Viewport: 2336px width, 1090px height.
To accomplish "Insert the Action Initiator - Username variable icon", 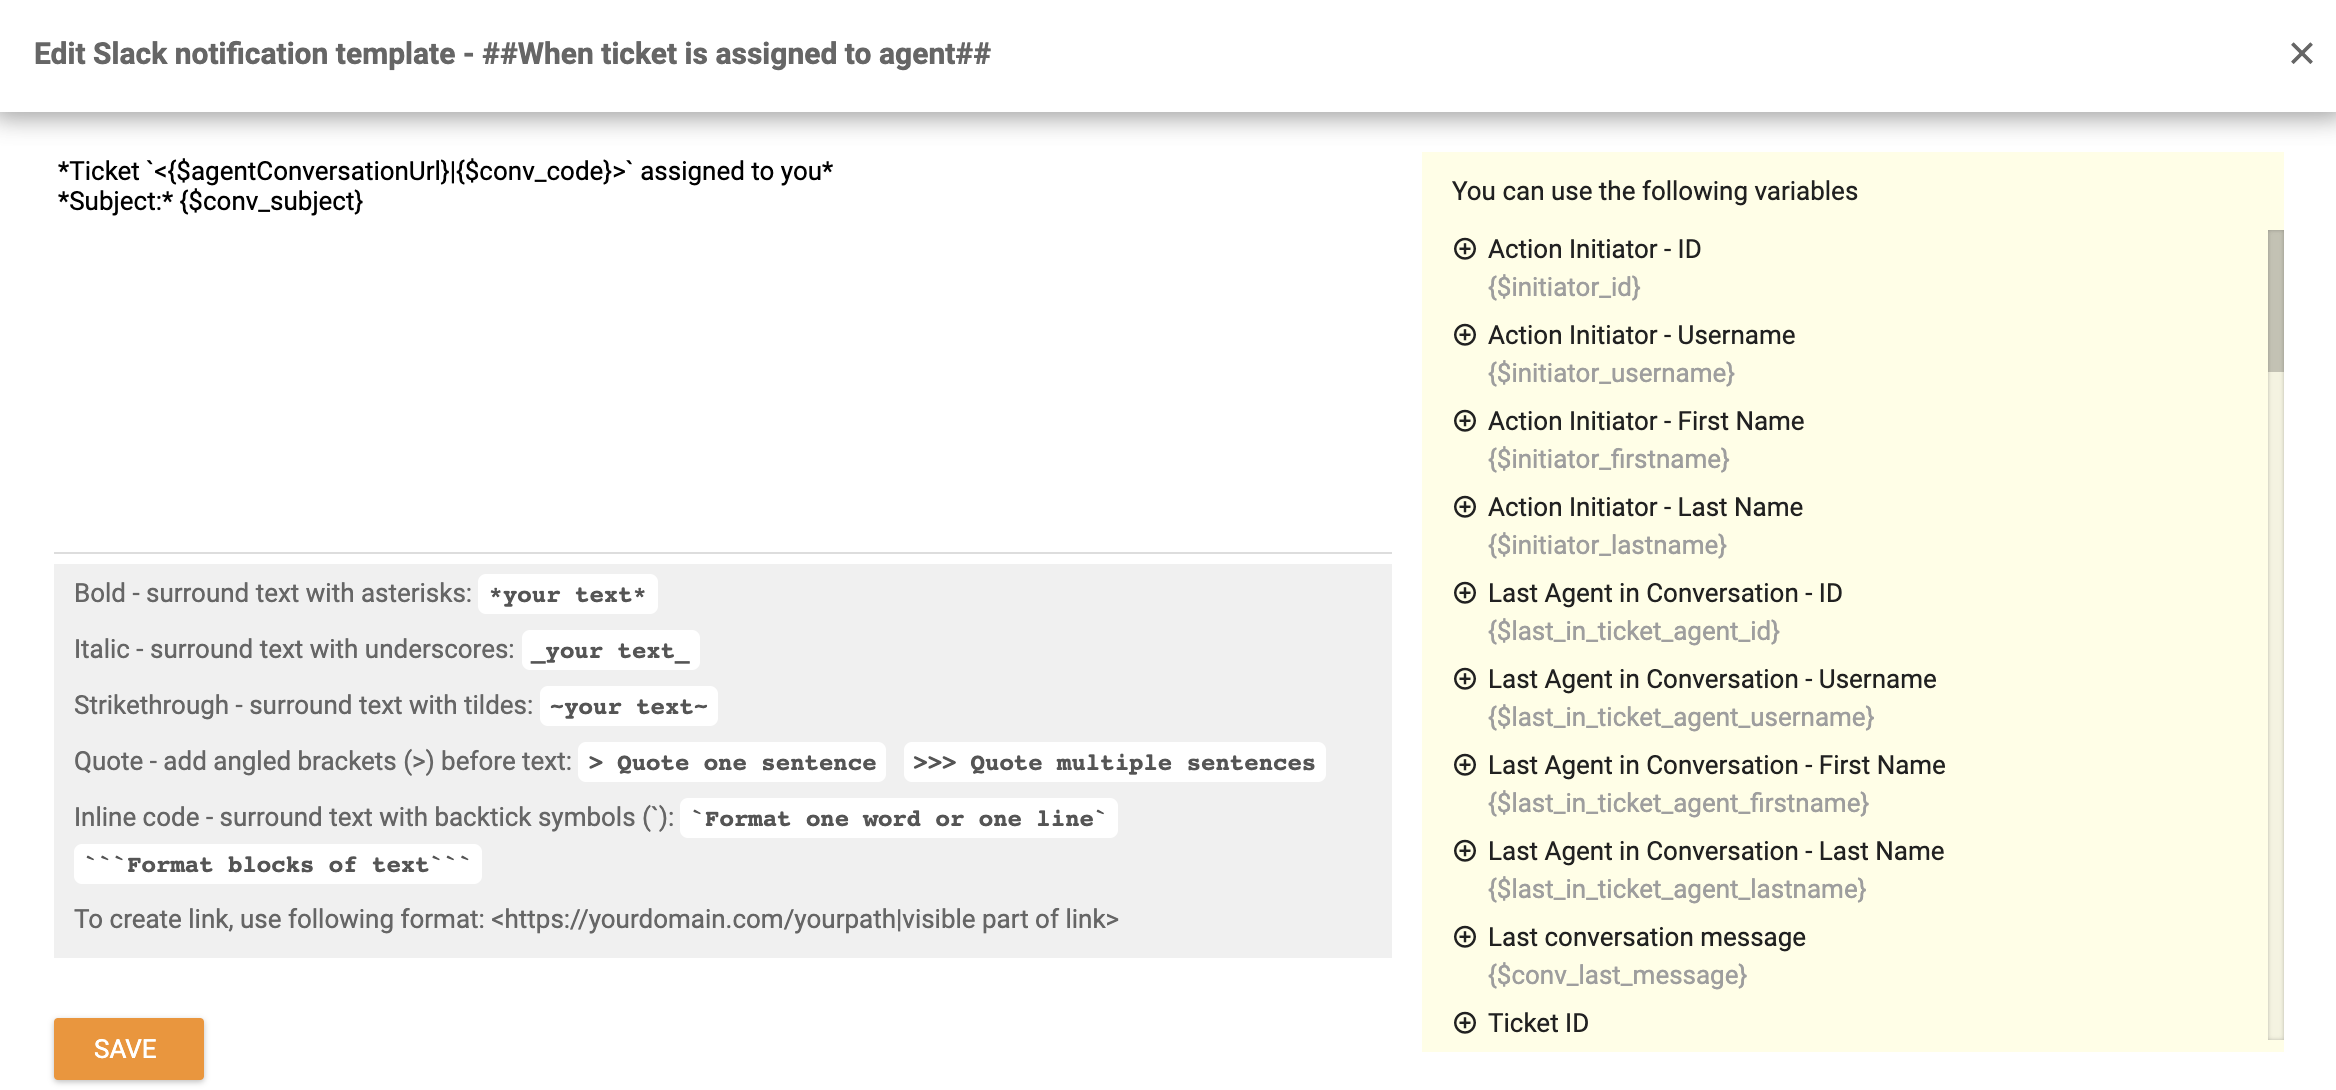I will [1465, 335].
